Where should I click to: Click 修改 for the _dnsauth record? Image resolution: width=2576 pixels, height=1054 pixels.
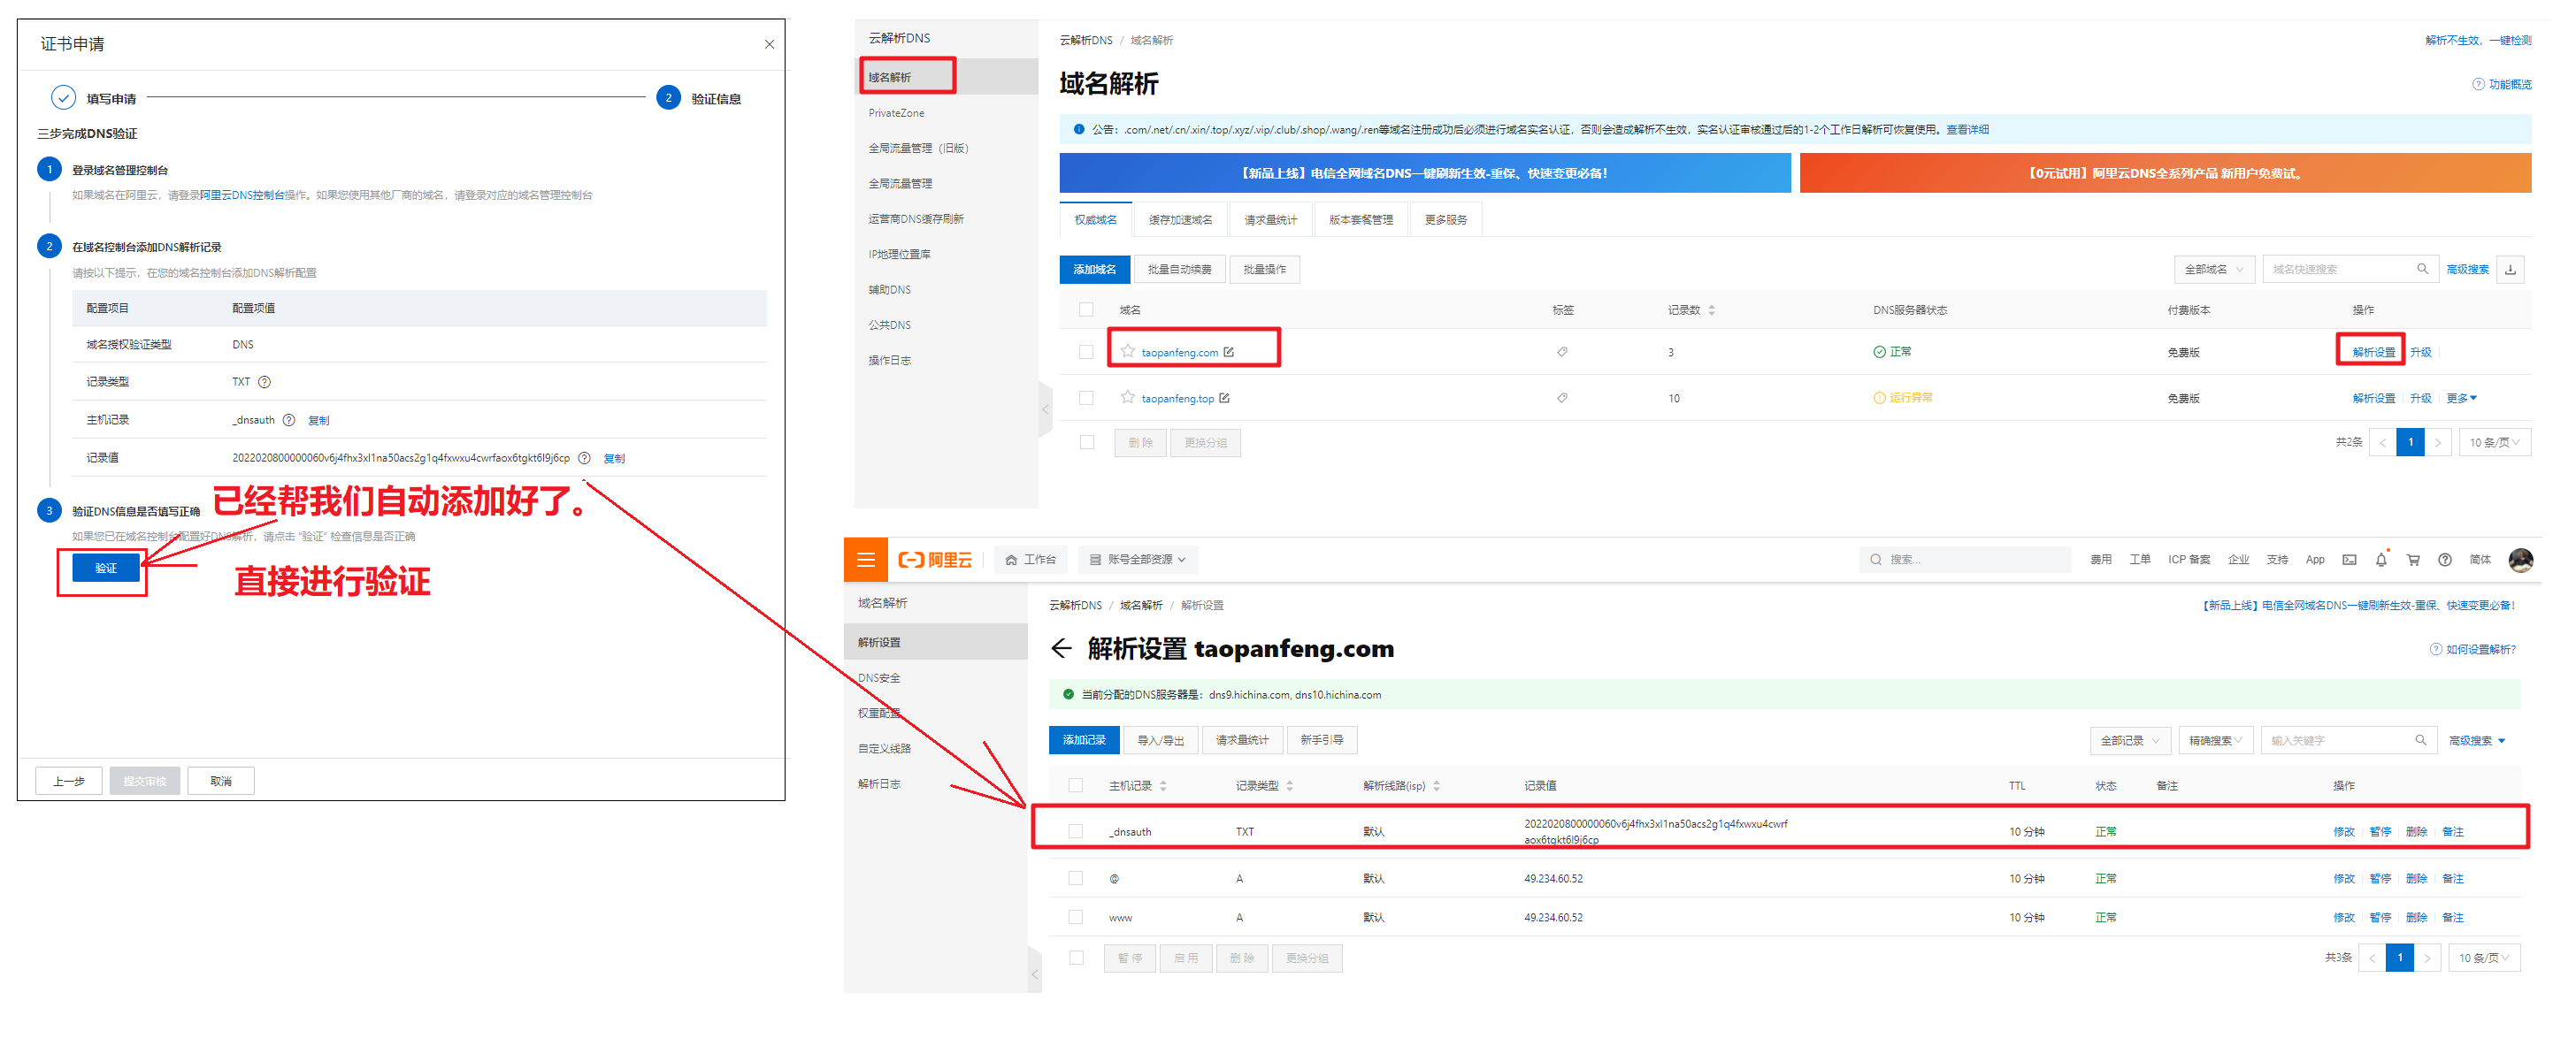tap(2343, 831)
